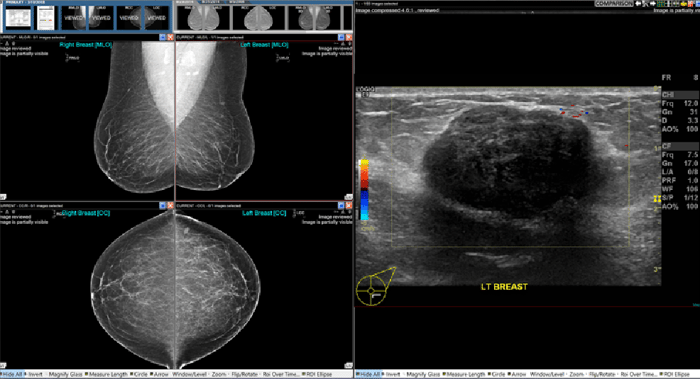This screenshot has width=700, height=379.
Task: Click the blue icon in the Left Breast CC header
Action: (x=342, y=205)
